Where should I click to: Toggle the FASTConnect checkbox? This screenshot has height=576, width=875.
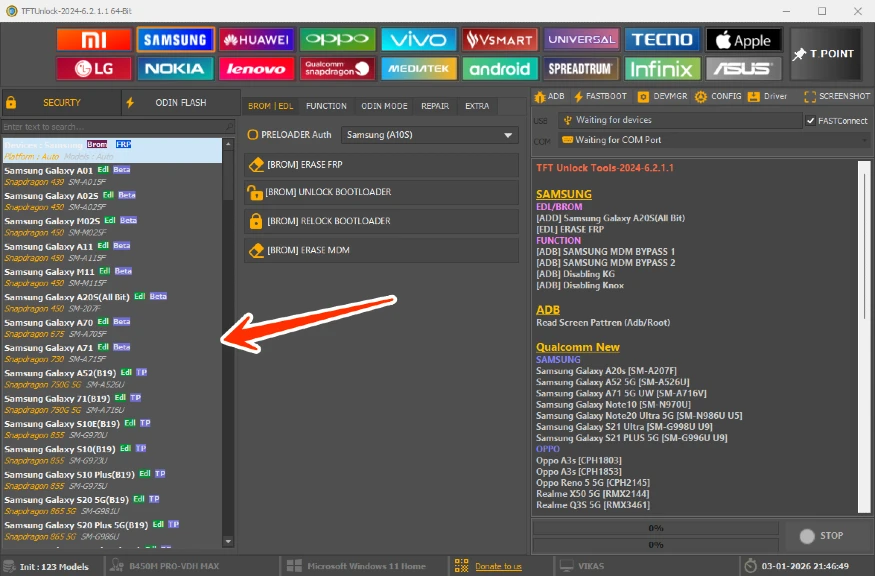pos(811,120)
